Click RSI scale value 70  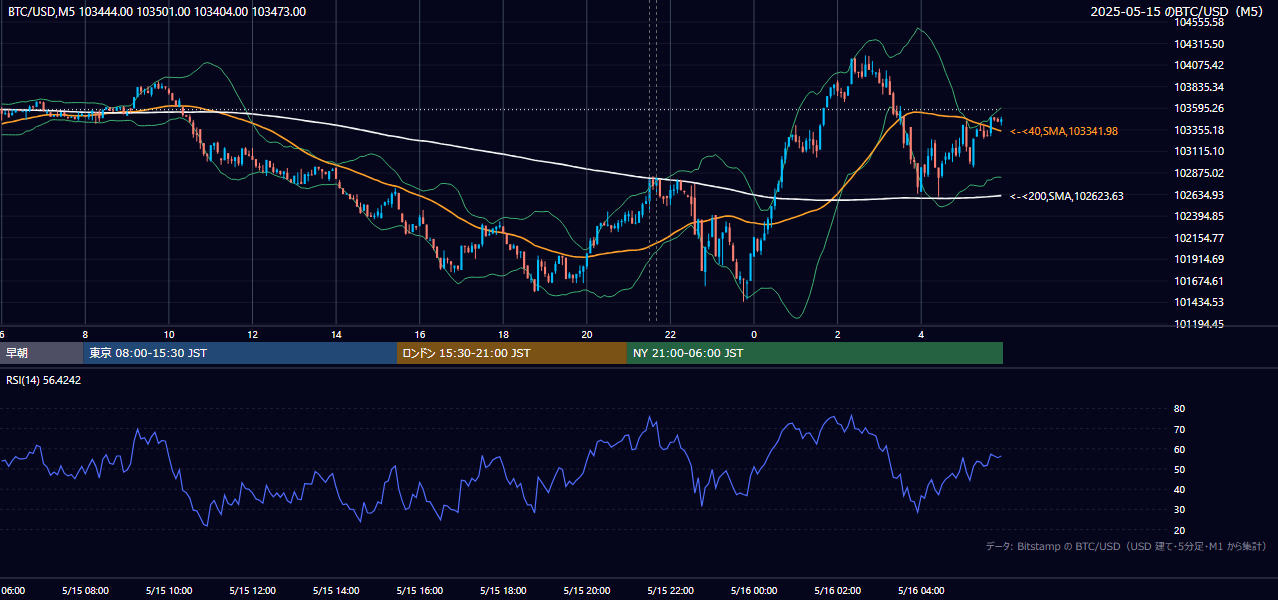coord(1180,429)
